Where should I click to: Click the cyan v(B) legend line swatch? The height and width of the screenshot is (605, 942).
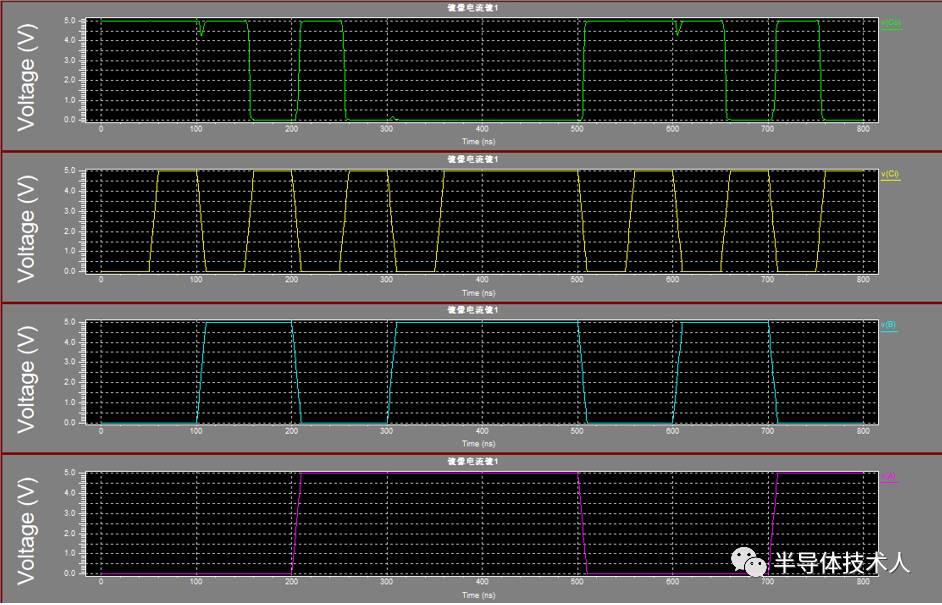click(890, 331)
